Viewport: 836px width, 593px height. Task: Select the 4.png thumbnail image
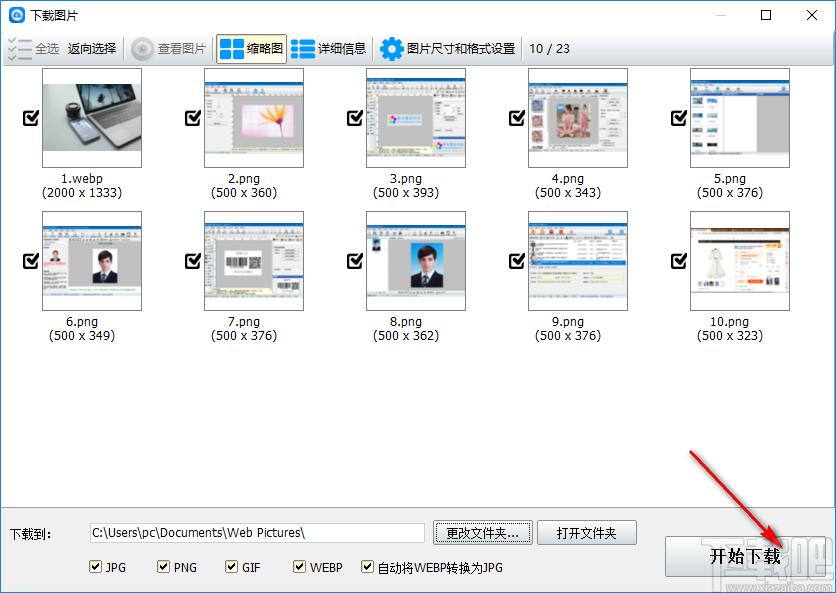click(x=577, y=118)
